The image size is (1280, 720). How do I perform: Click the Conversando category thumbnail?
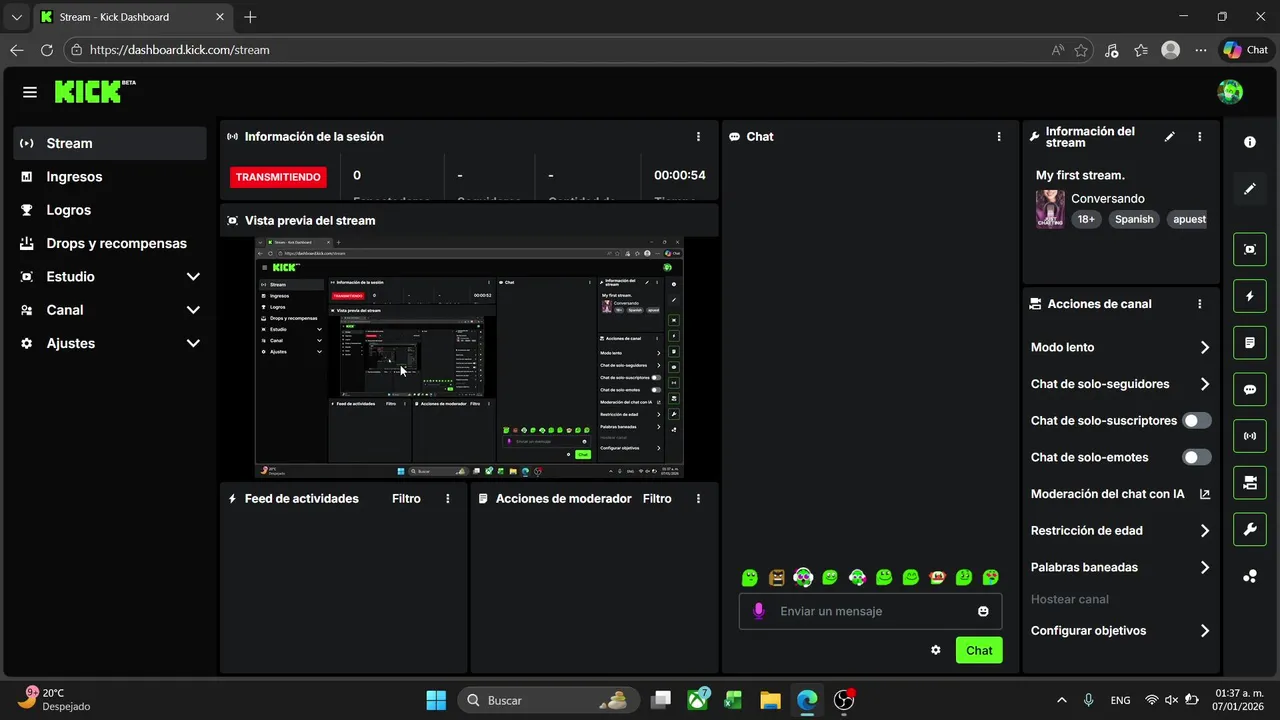point(1050,209)
